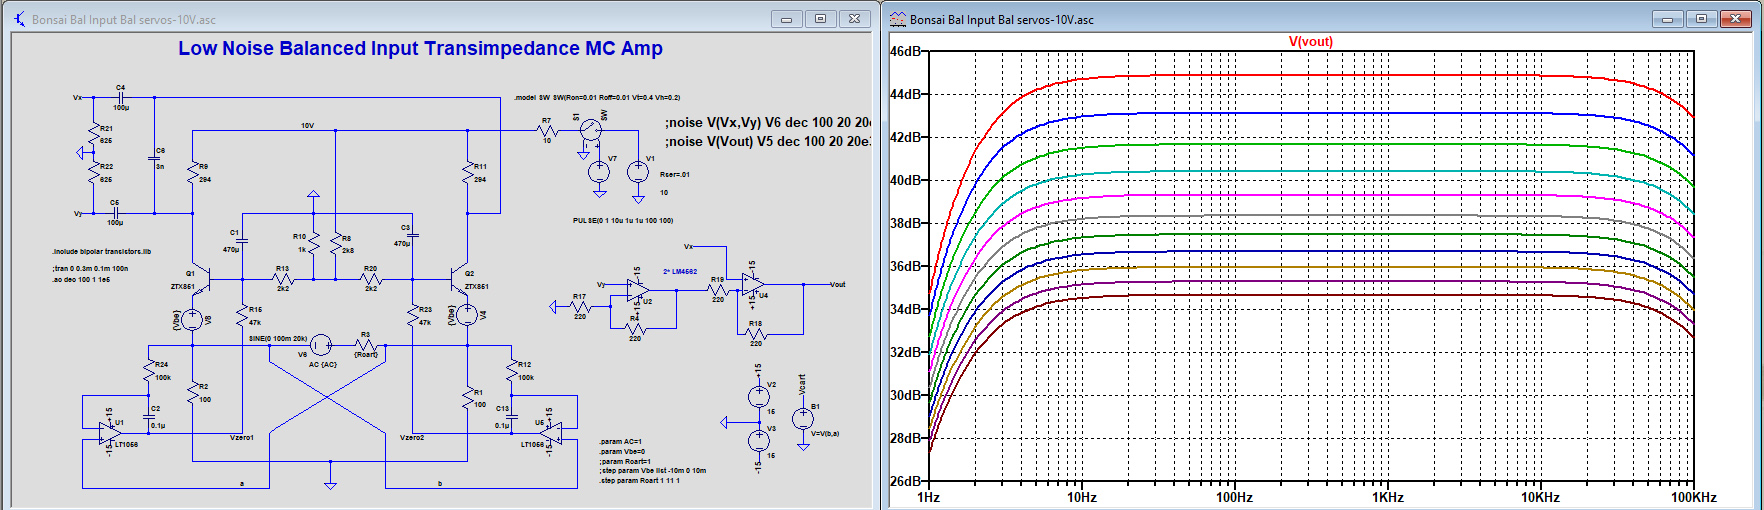Select resistor R17 220
Screen dimensions: 1764x510
click(x=579, y=307)
